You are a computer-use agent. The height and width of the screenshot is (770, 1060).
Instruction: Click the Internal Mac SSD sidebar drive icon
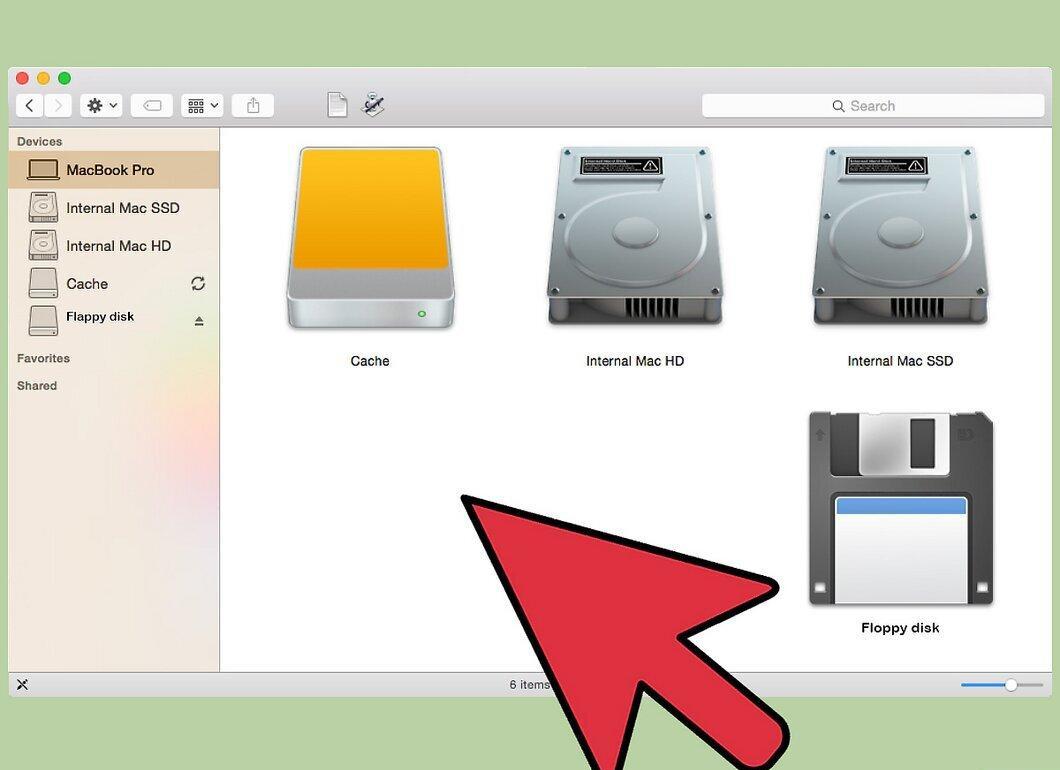tap(43, 208)
